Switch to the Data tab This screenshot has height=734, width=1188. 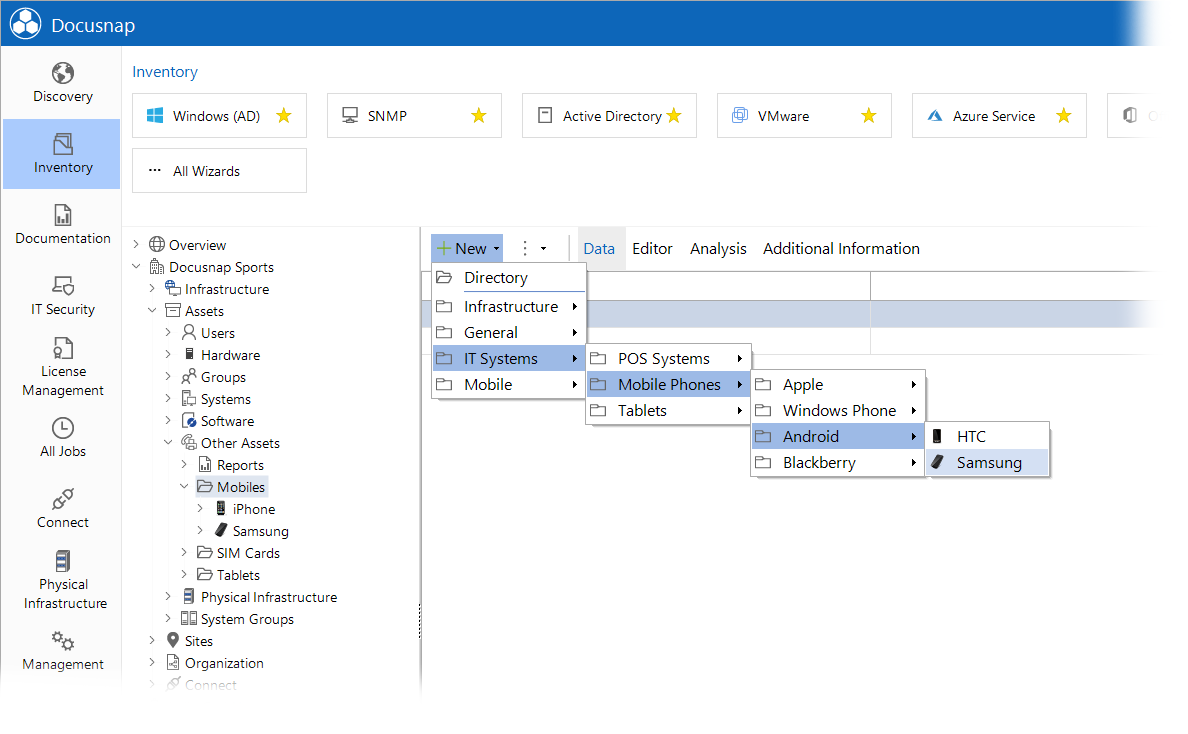pos(599,248)
